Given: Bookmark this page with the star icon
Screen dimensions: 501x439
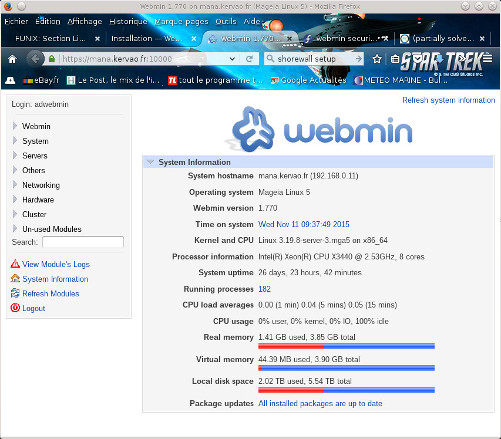Looking at the screenshot, I should coord(377,59).
